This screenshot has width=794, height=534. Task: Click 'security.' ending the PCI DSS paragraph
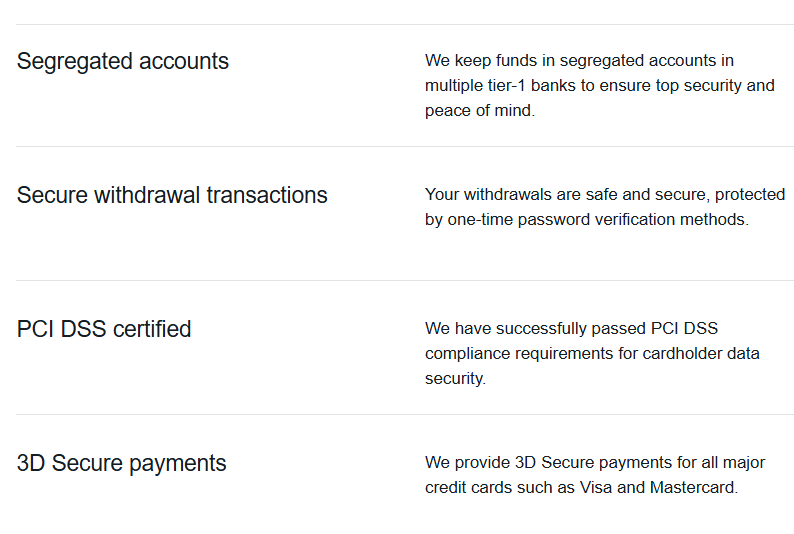point(455,379)
